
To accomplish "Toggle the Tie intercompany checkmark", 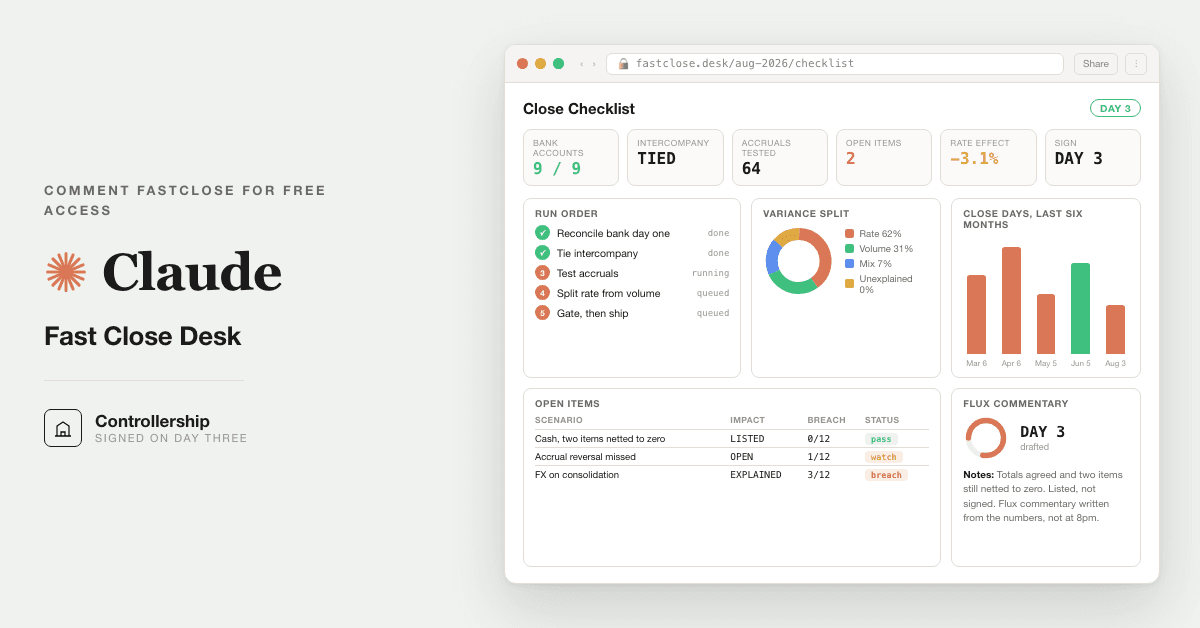I will pyautogui.click(x=542, y=253).
